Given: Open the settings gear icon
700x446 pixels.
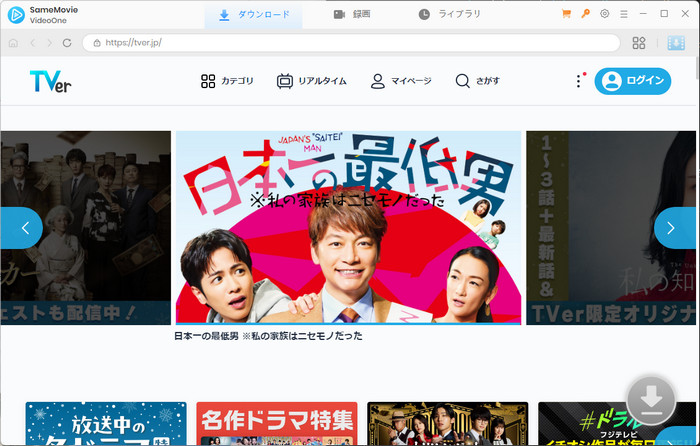Looking at the screenshot, I should (x=604, y=14).
